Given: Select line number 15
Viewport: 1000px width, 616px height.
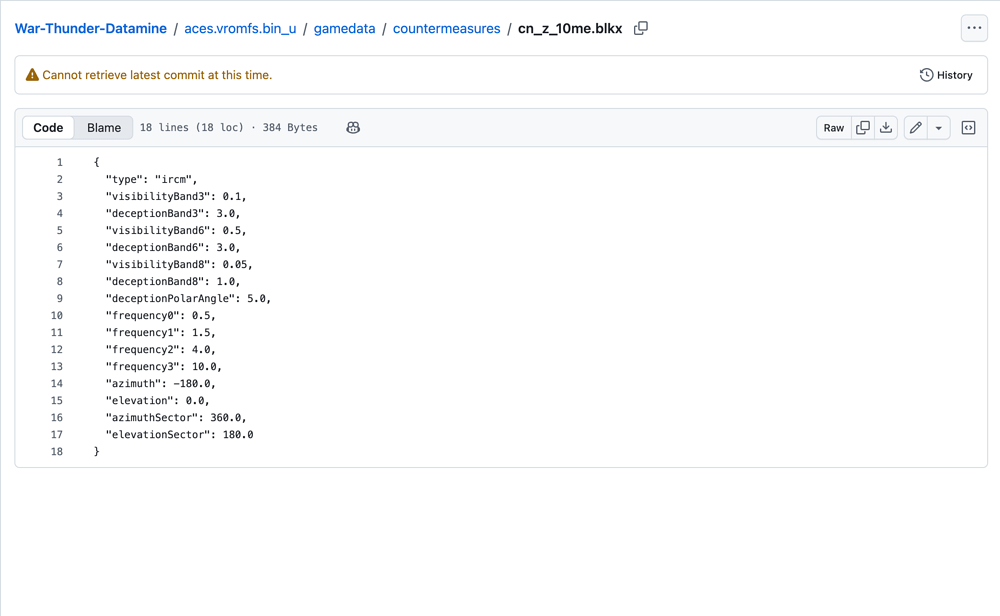Looking at the screenshot, I should 57,400.
